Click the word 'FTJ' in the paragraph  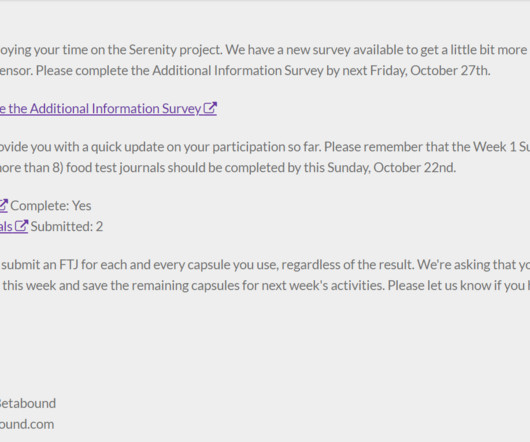(x=69, y=264)
